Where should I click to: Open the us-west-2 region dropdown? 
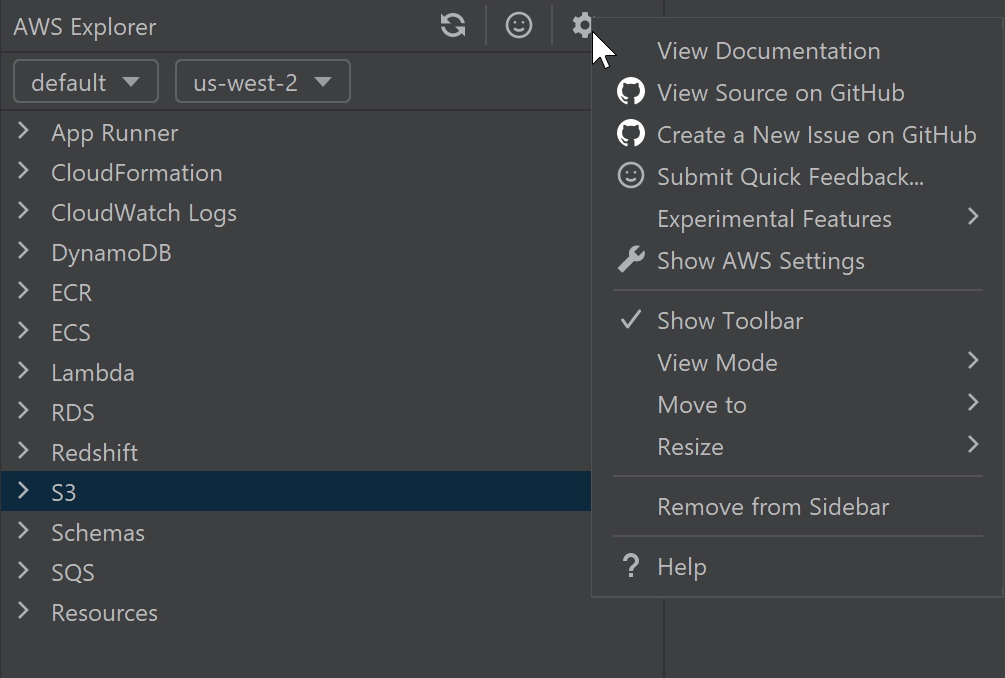pos(262,82)
